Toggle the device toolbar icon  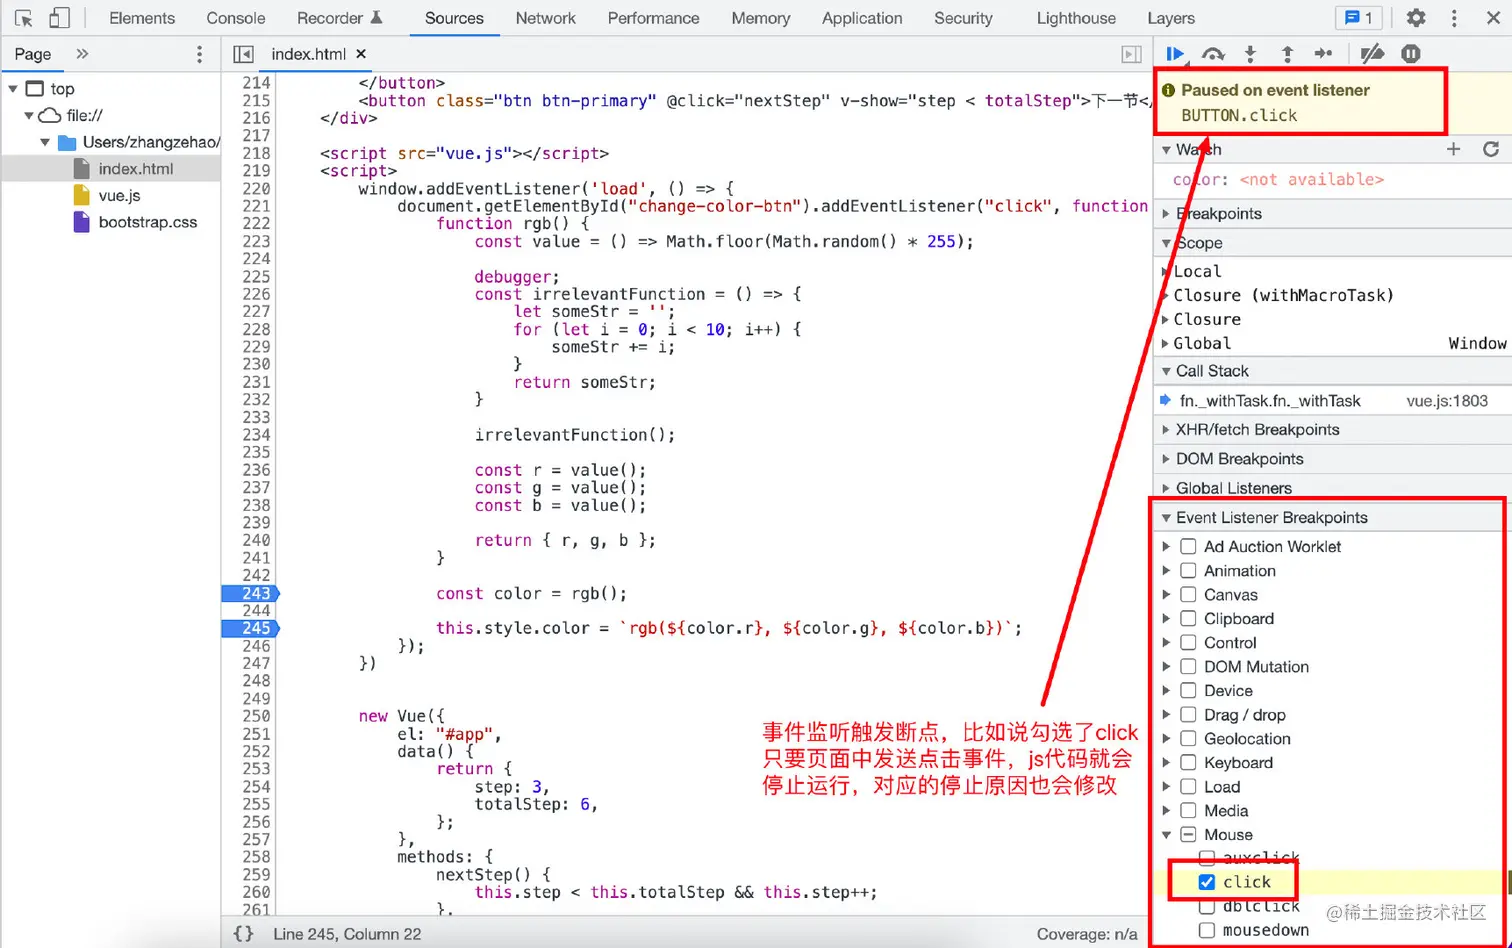click(60, 18)
